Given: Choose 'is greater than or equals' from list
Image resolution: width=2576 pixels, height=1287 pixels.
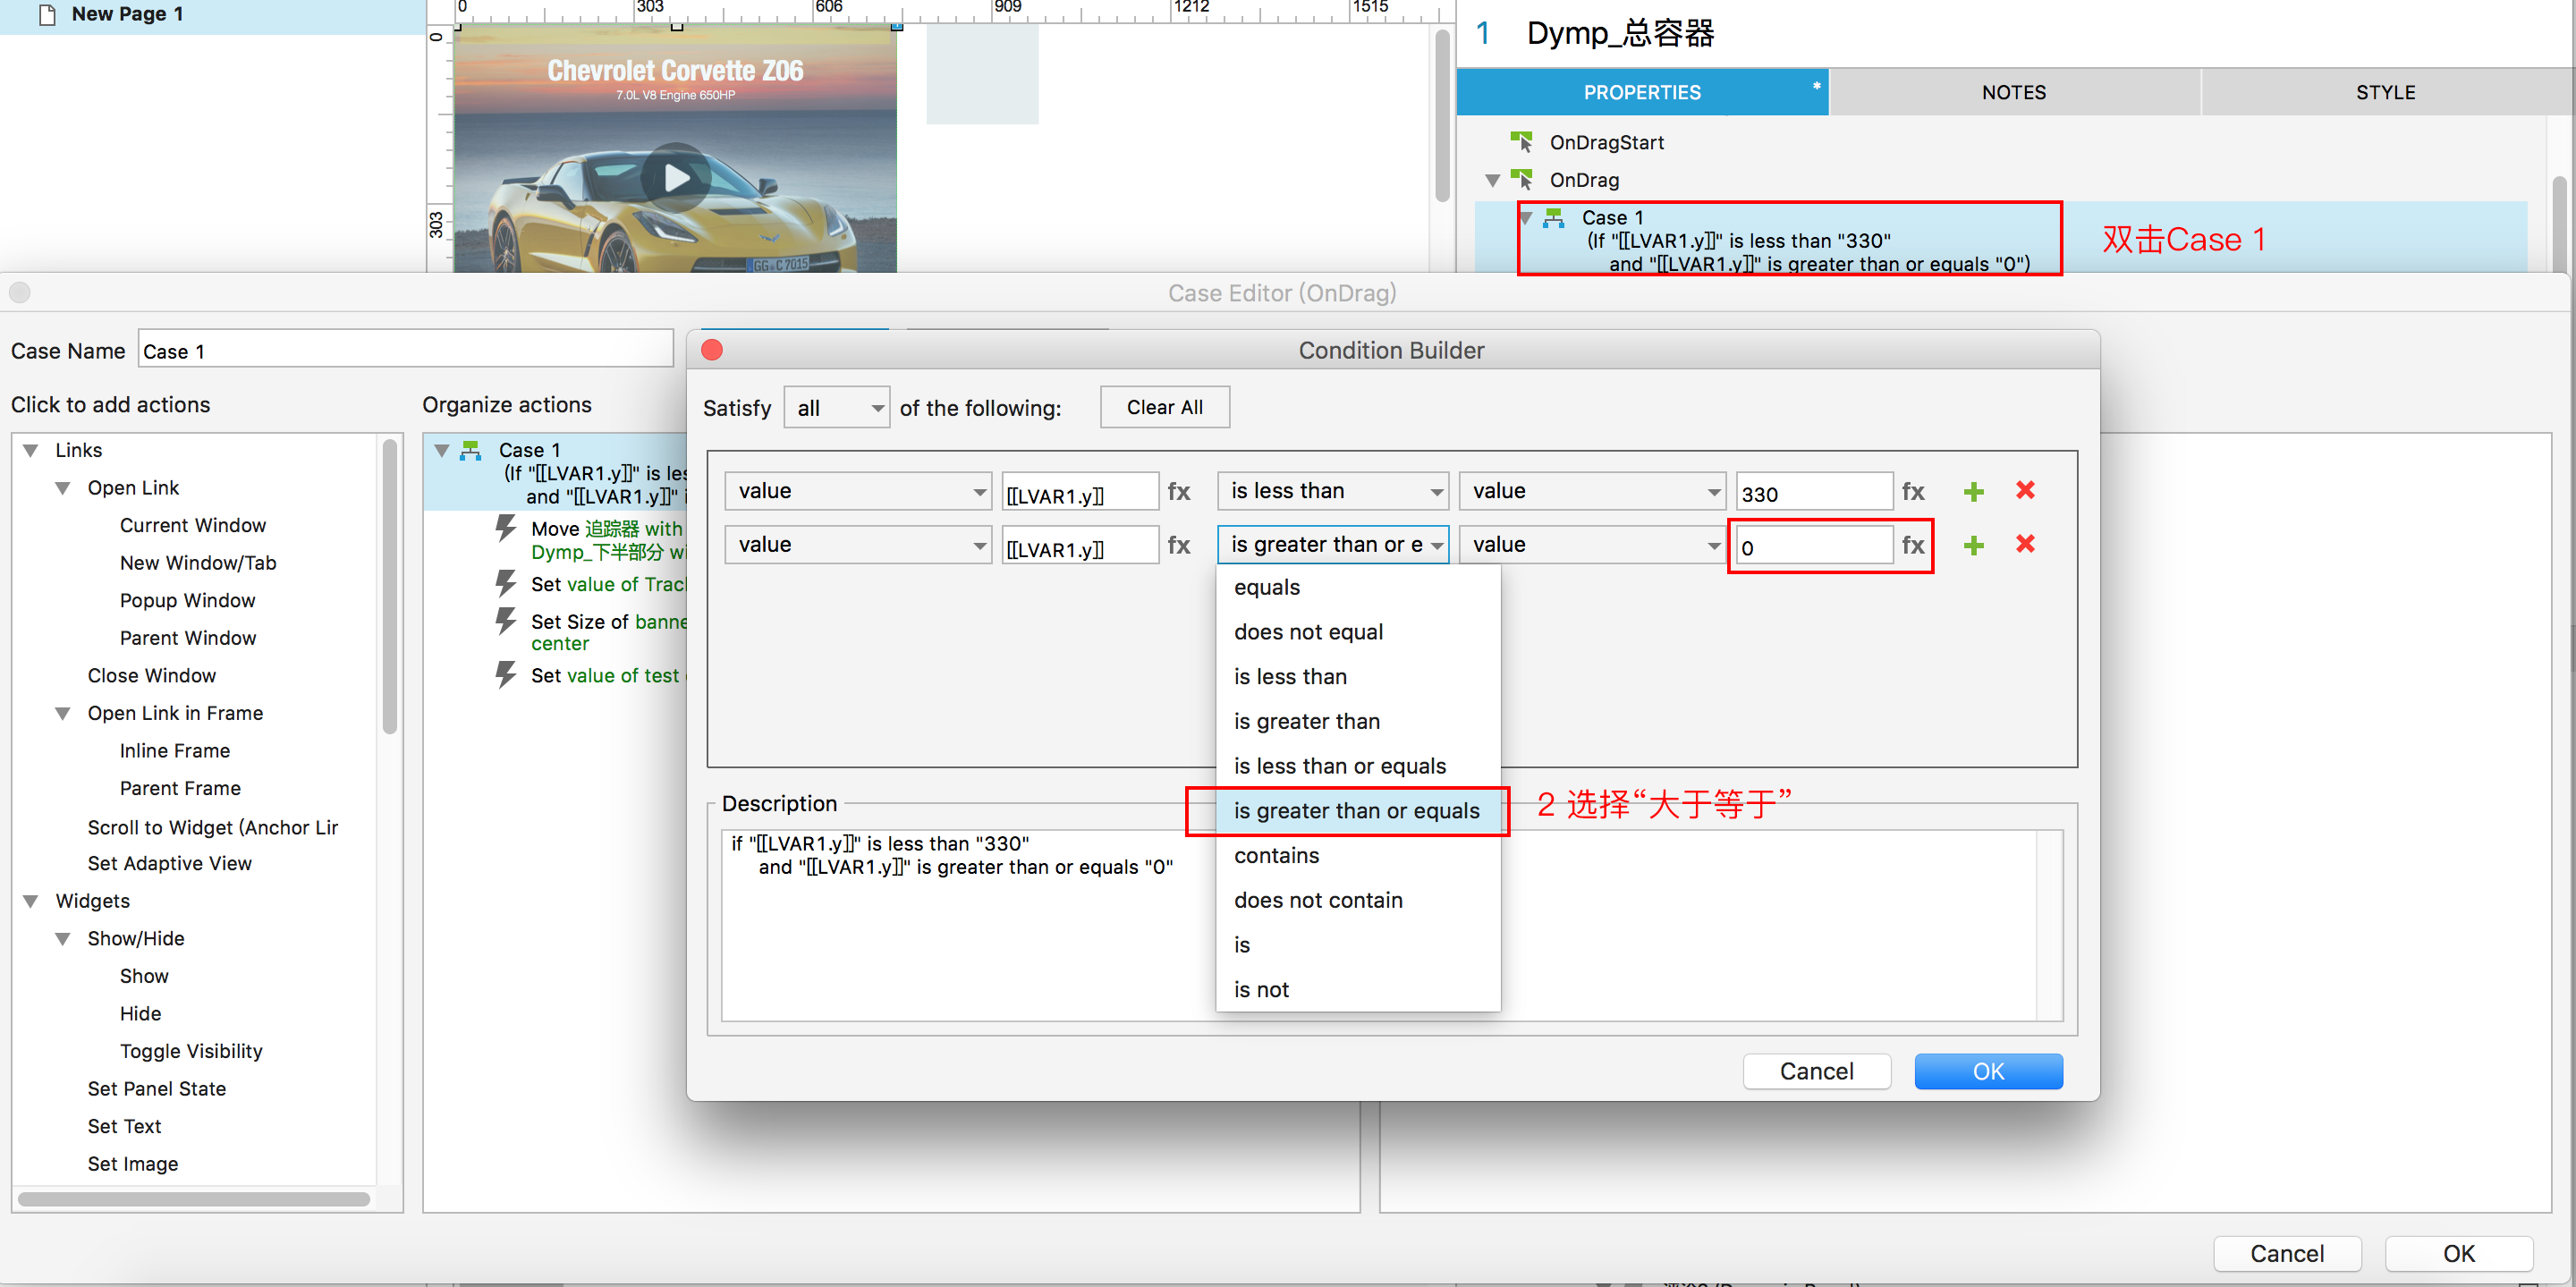Looking at the screenshot, I should coord(1356,810).
